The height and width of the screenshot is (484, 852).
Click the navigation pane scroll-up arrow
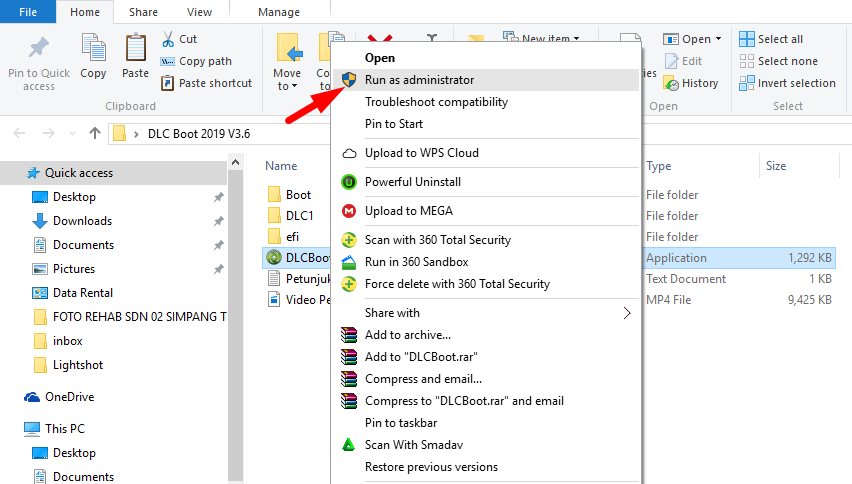click(x=235, y=162)
